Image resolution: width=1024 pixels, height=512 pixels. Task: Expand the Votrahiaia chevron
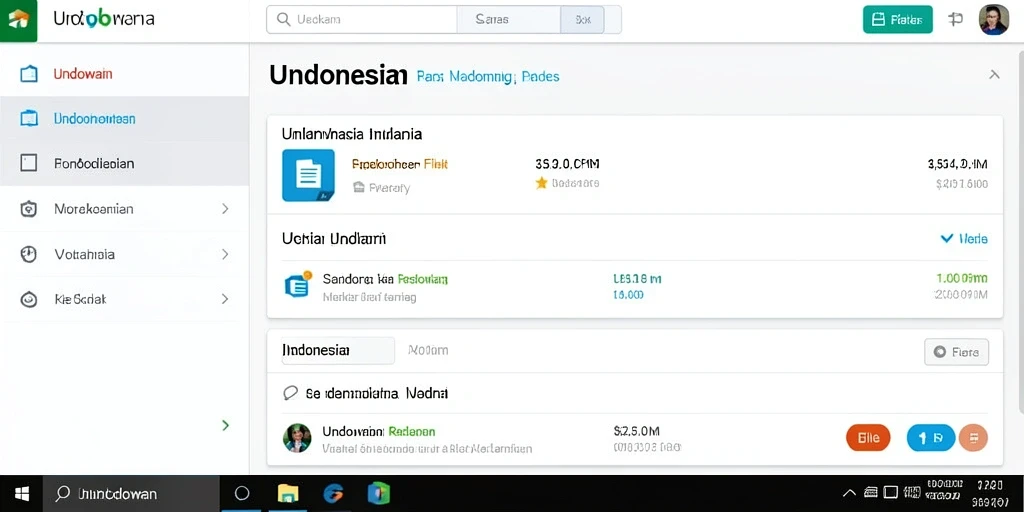tap(225, 254)
